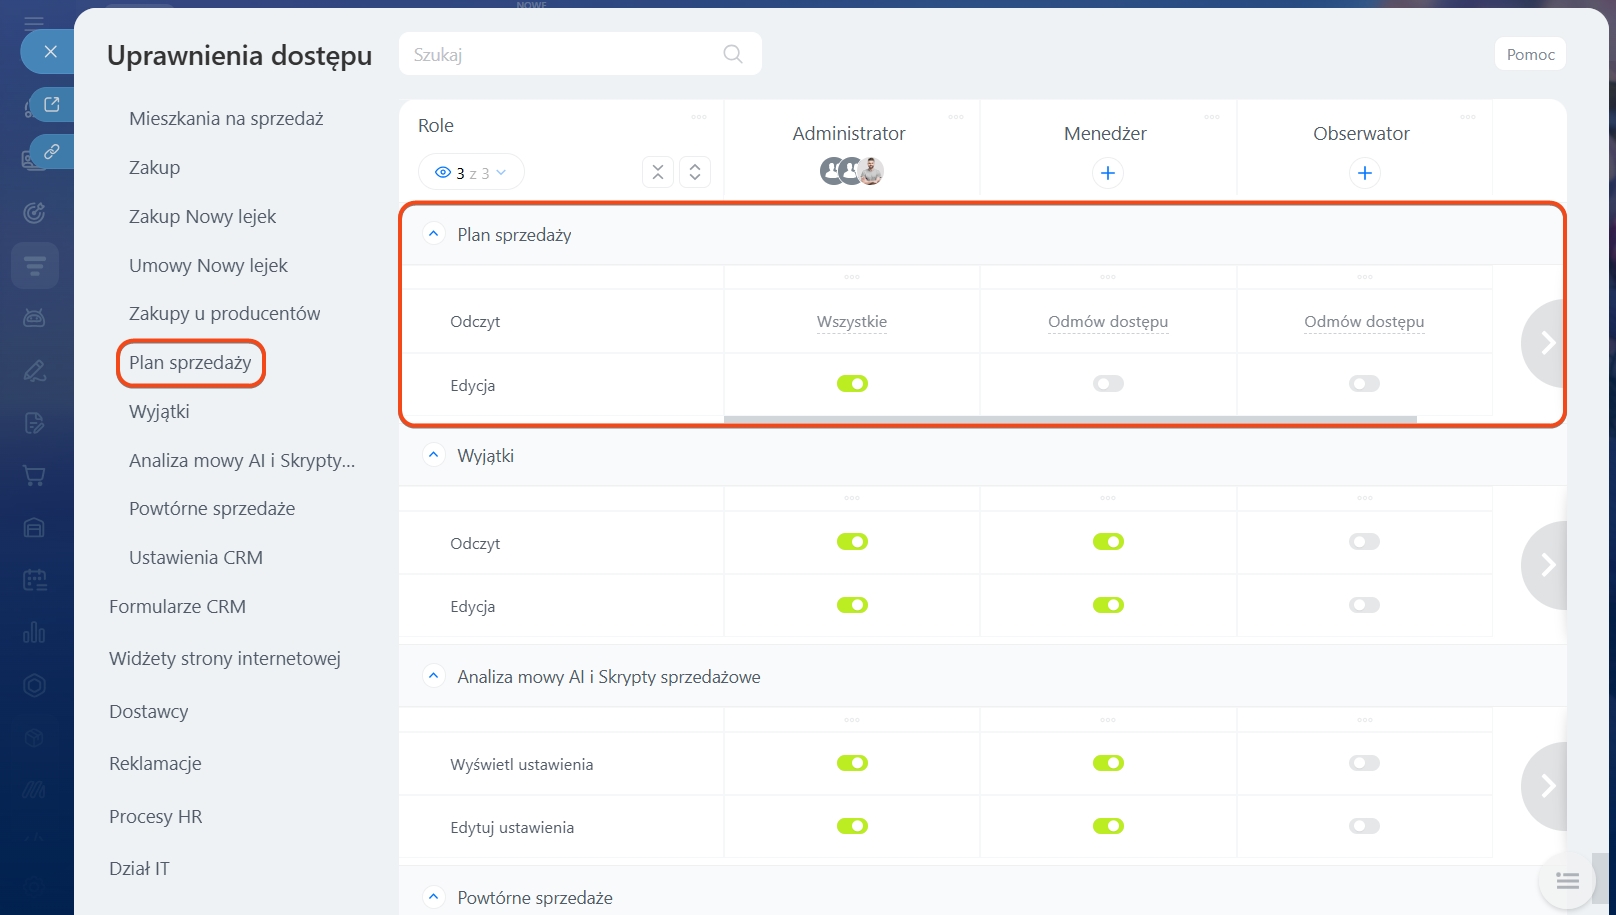Image resolution: width=1616 pixels, height=915 pixels.
Task: Click the right arrow next to Plan sprzedaży rows
Action: coord(1546,343)
